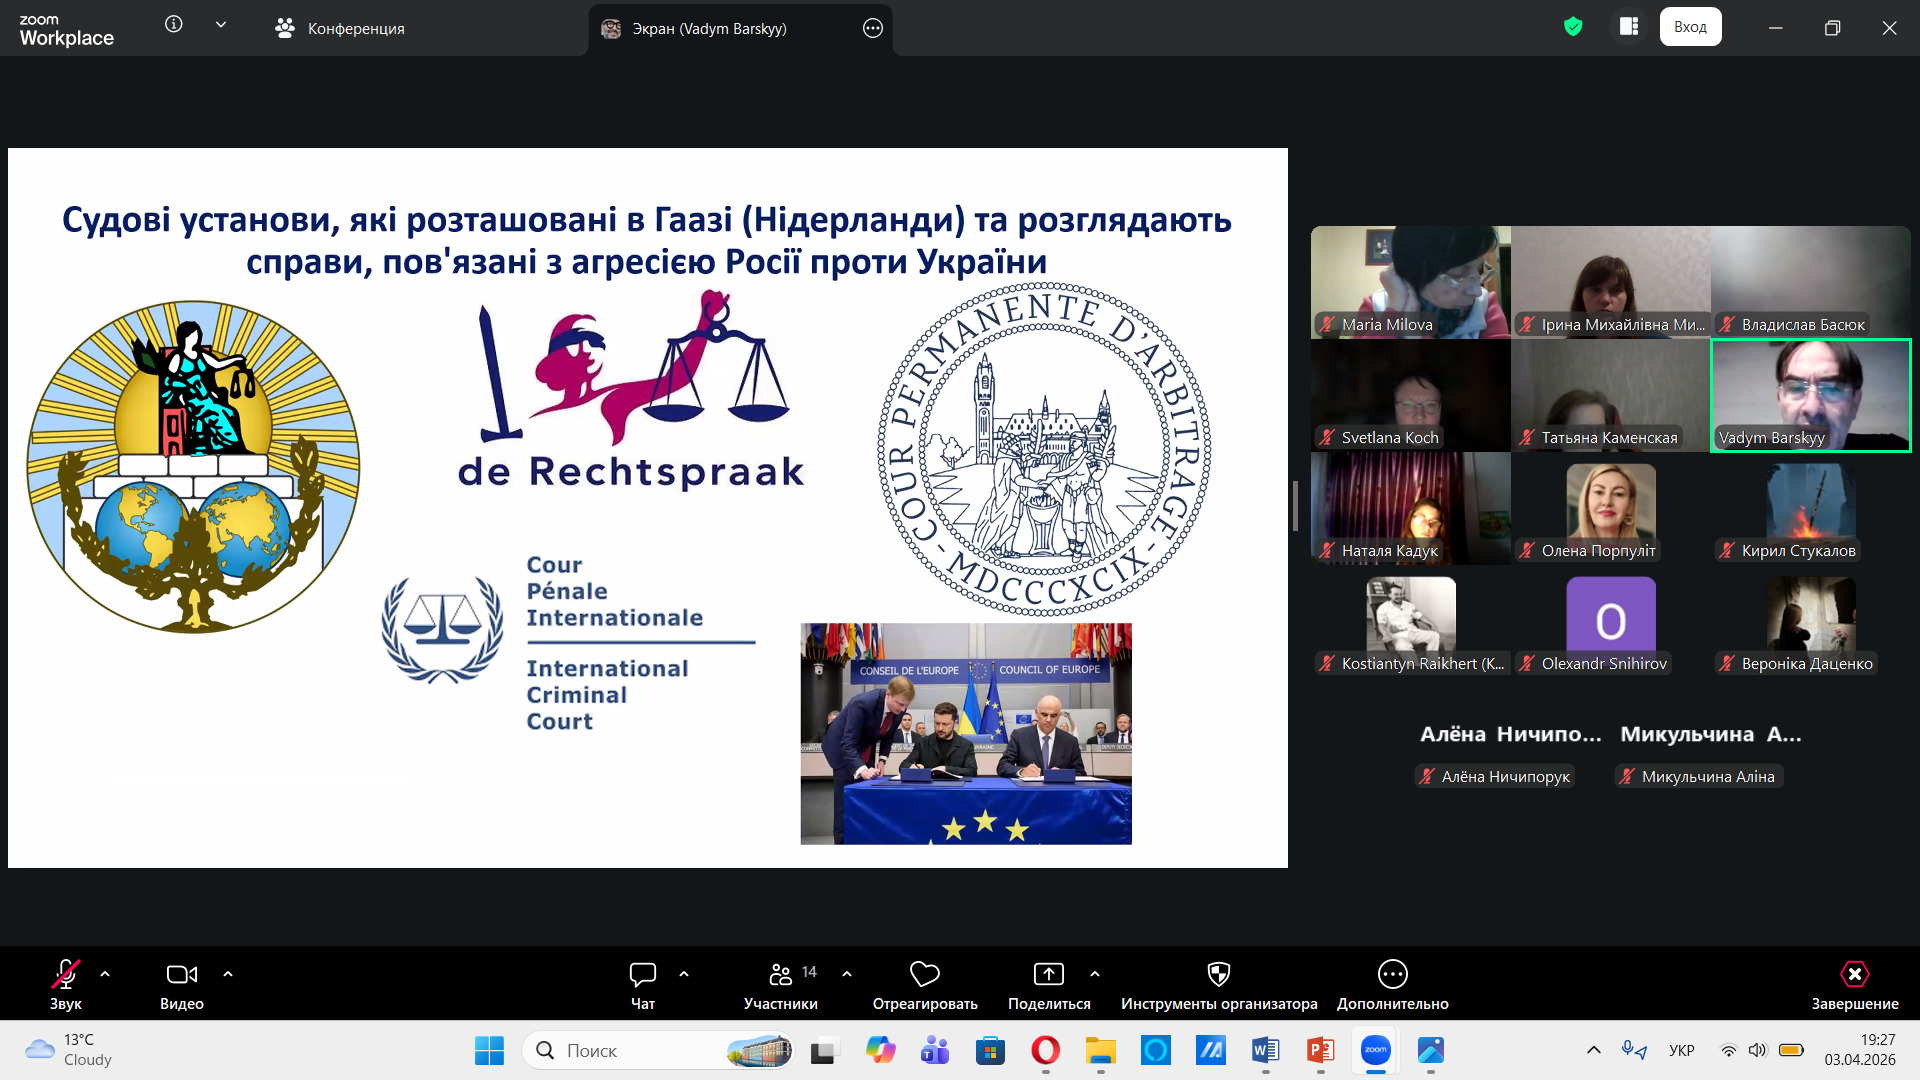Screen dimensions: 1920x1080
Task: Open the React hearts menu
Action: click(925, 985)
